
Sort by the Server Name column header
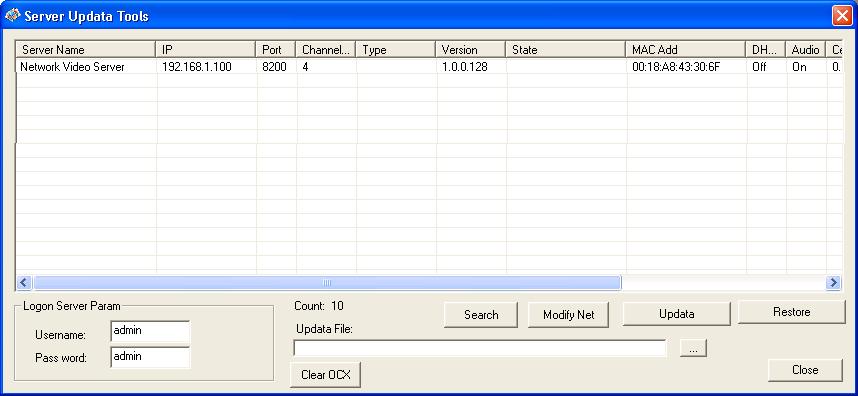coord(86,50)
